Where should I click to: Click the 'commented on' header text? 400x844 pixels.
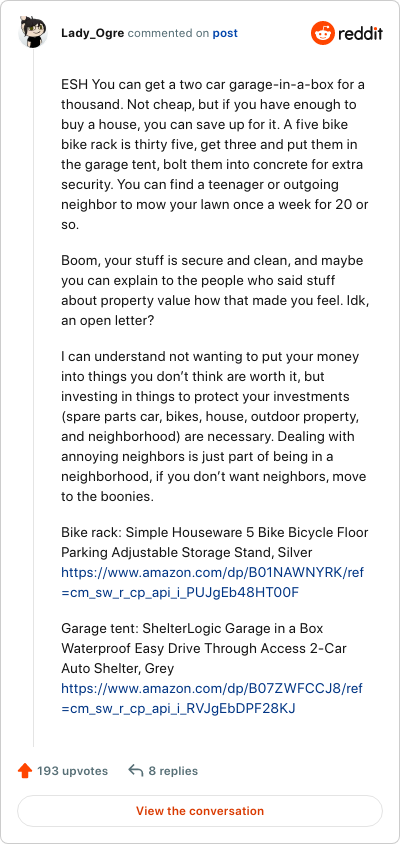[169, 33]
